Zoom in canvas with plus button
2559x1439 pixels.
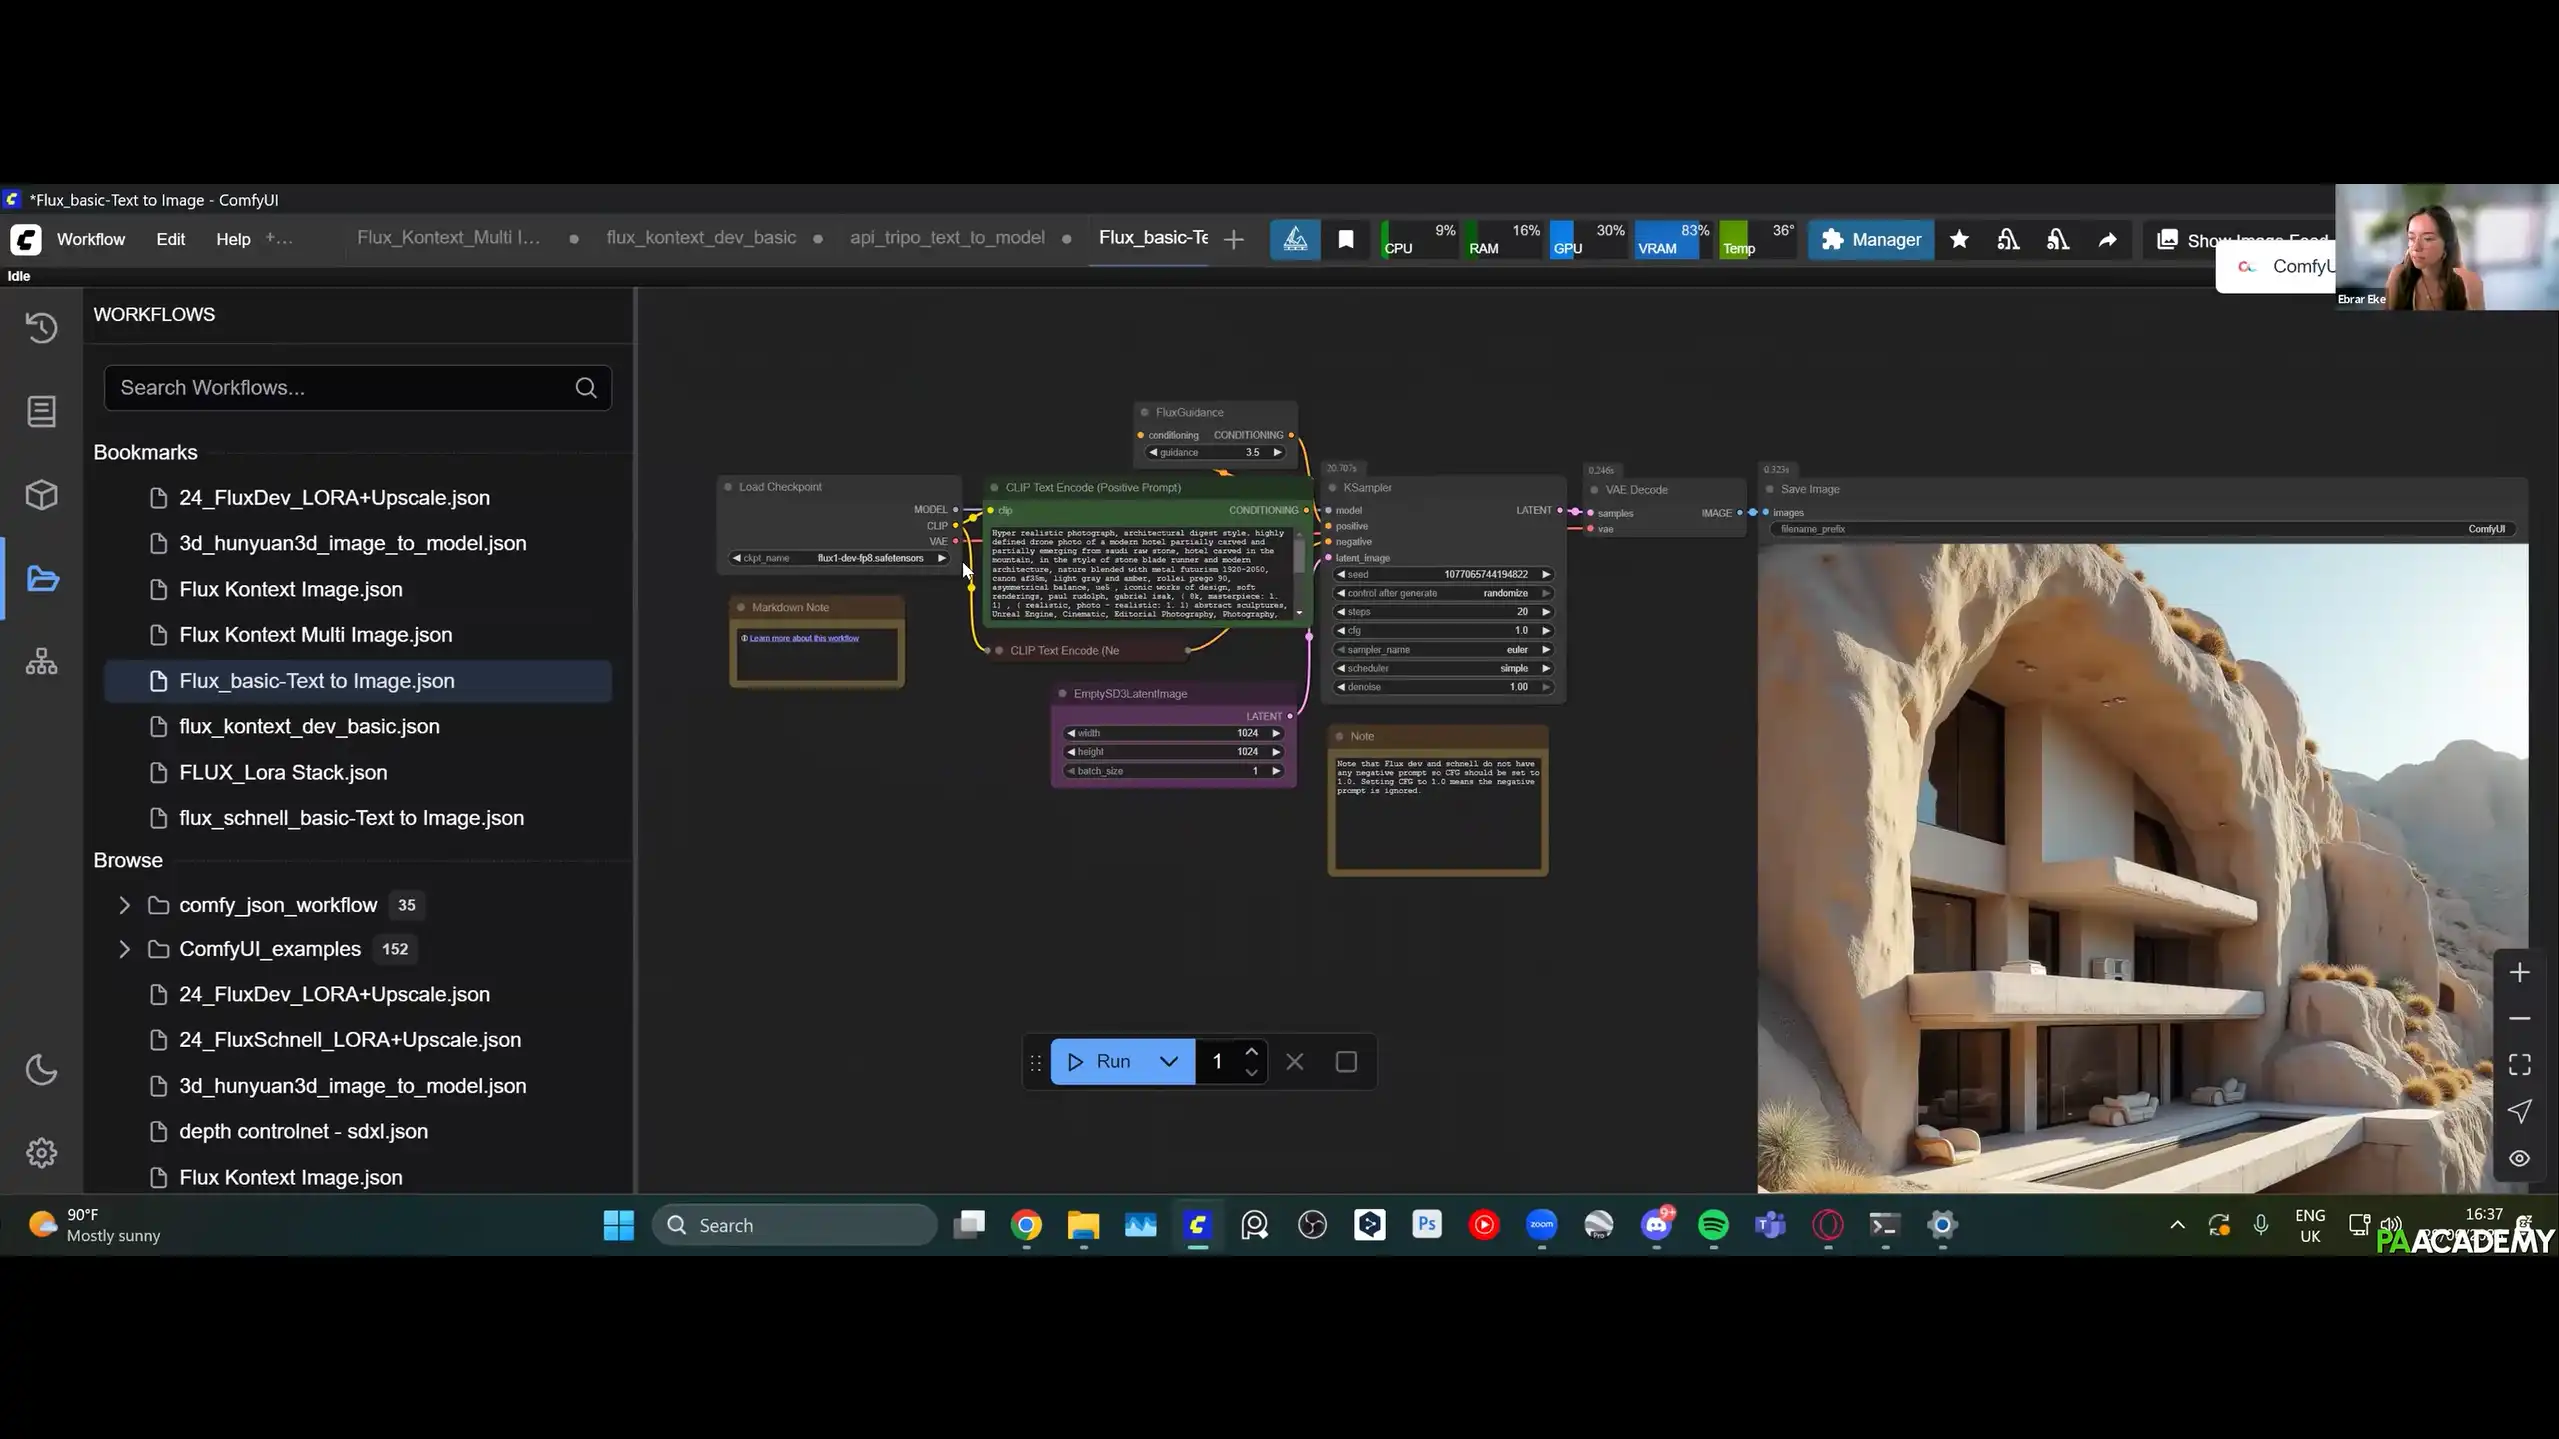click(x=2519, y=973)
